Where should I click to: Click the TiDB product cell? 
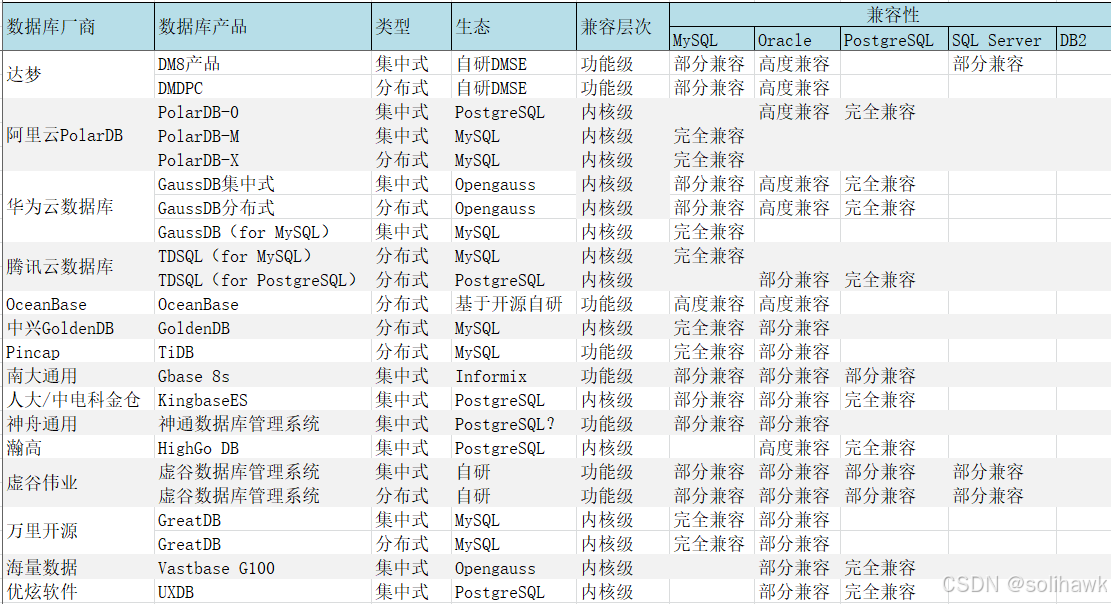(x=262, y=352)
